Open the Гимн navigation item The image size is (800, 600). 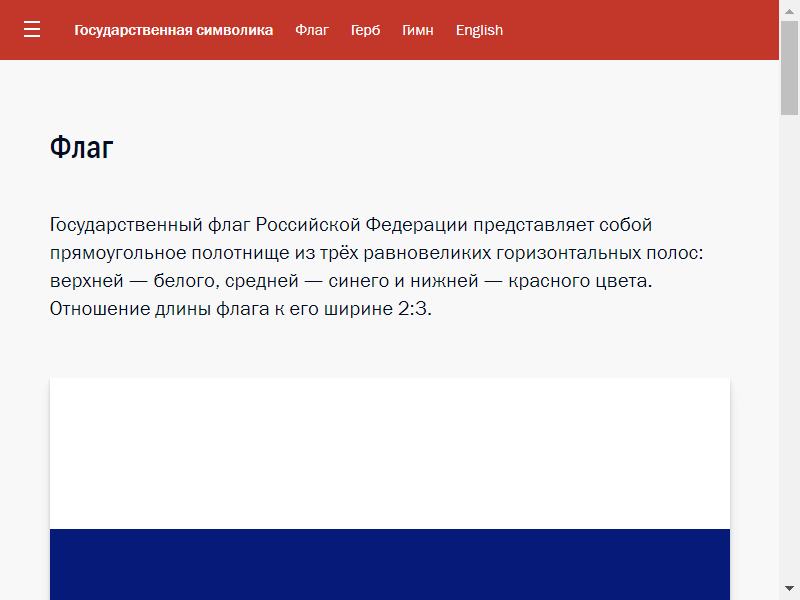pyautogui.click(x=418, y=30)
